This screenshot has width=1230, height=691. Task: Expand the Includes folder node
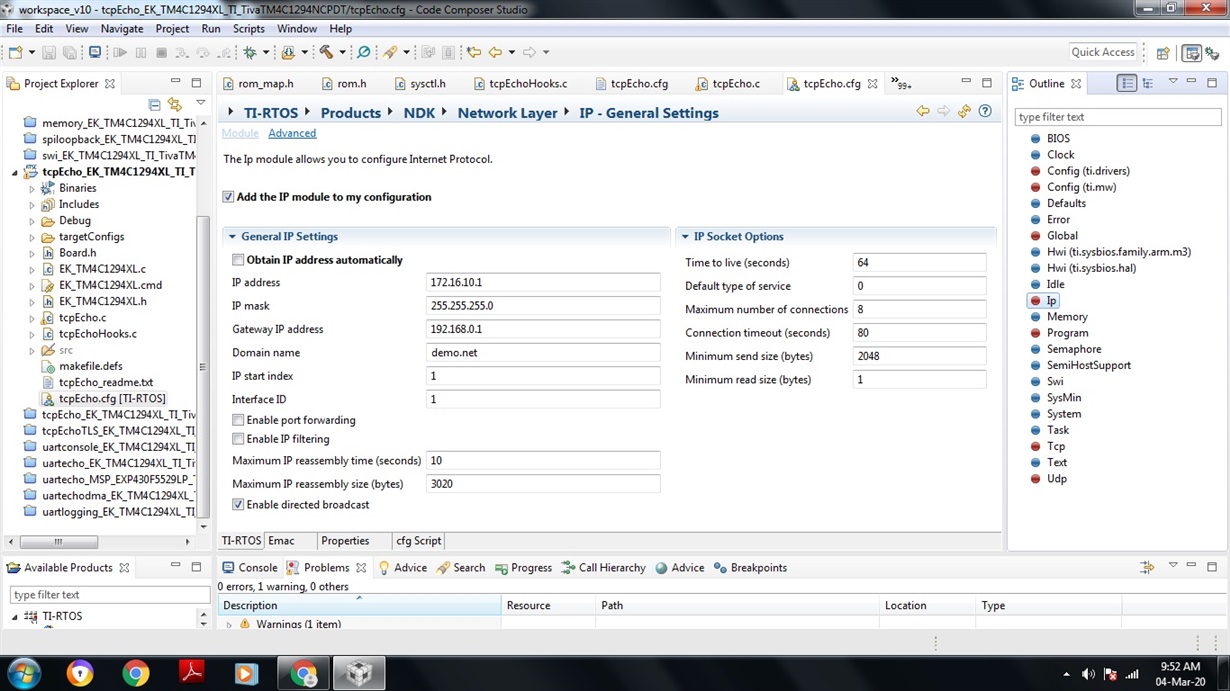pos(32,204)
